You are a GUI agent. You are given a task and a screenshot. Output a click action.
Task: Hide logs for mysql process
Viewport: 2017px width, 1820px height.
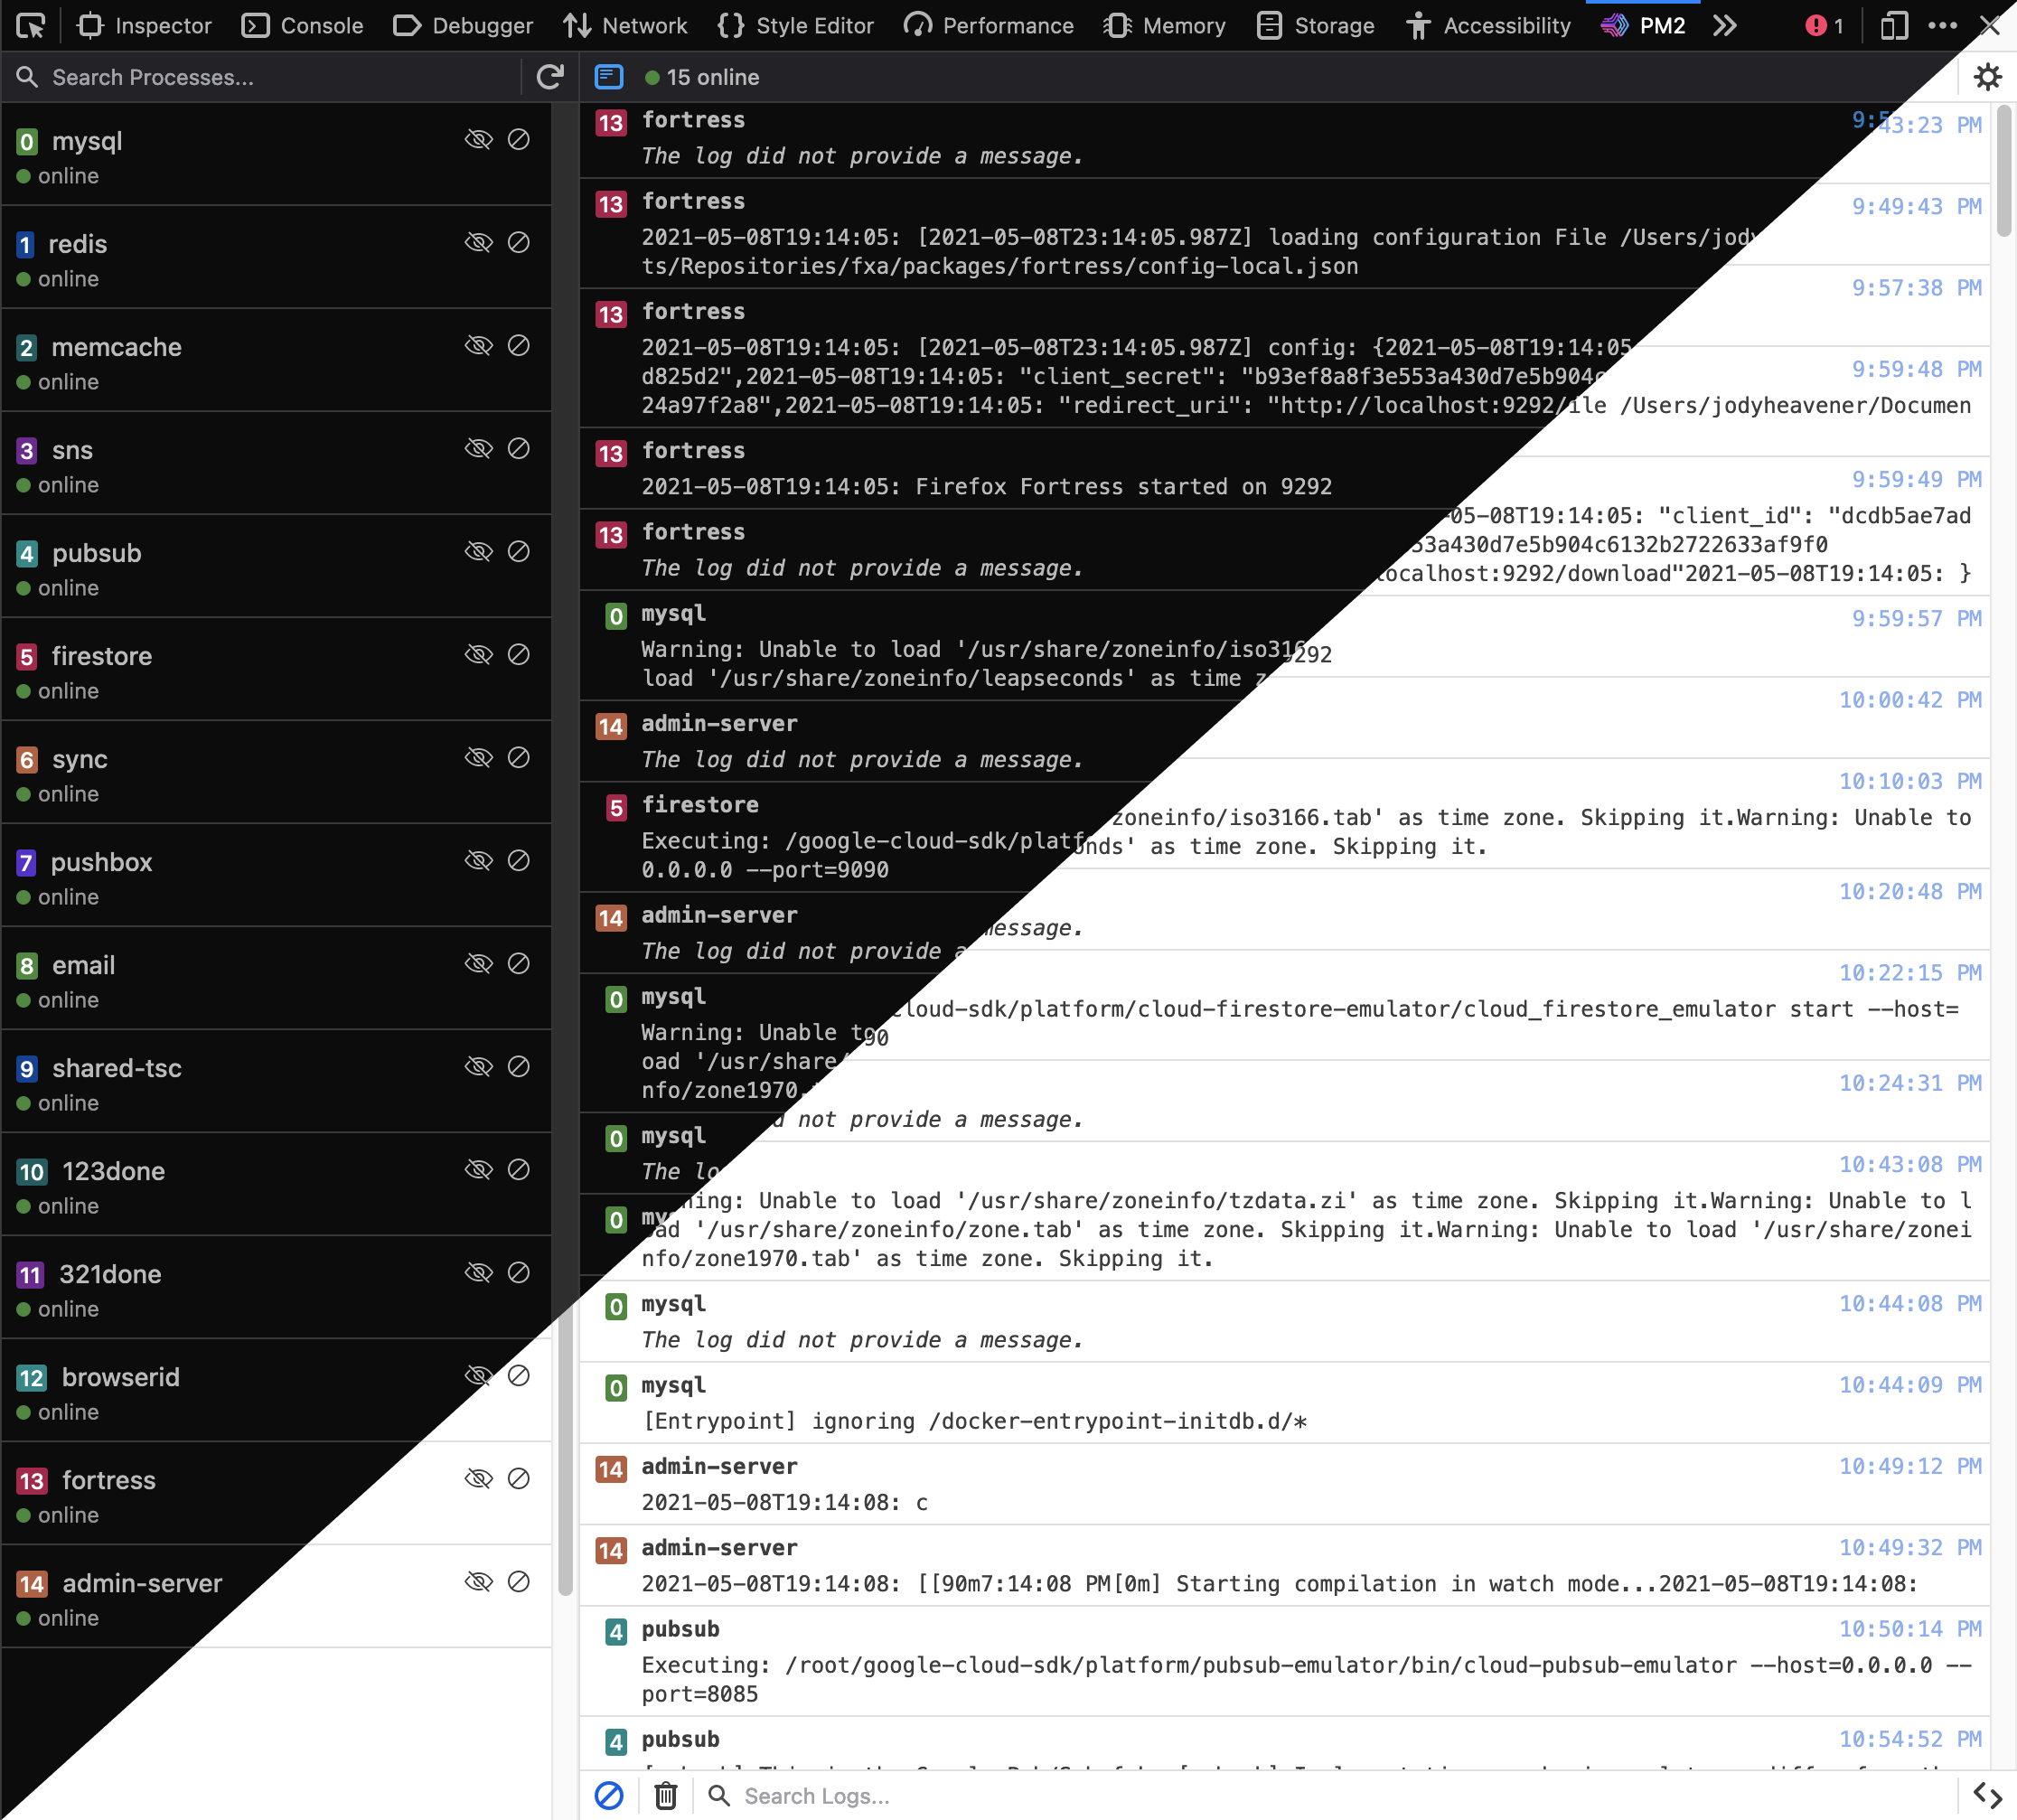click(479, 140)
